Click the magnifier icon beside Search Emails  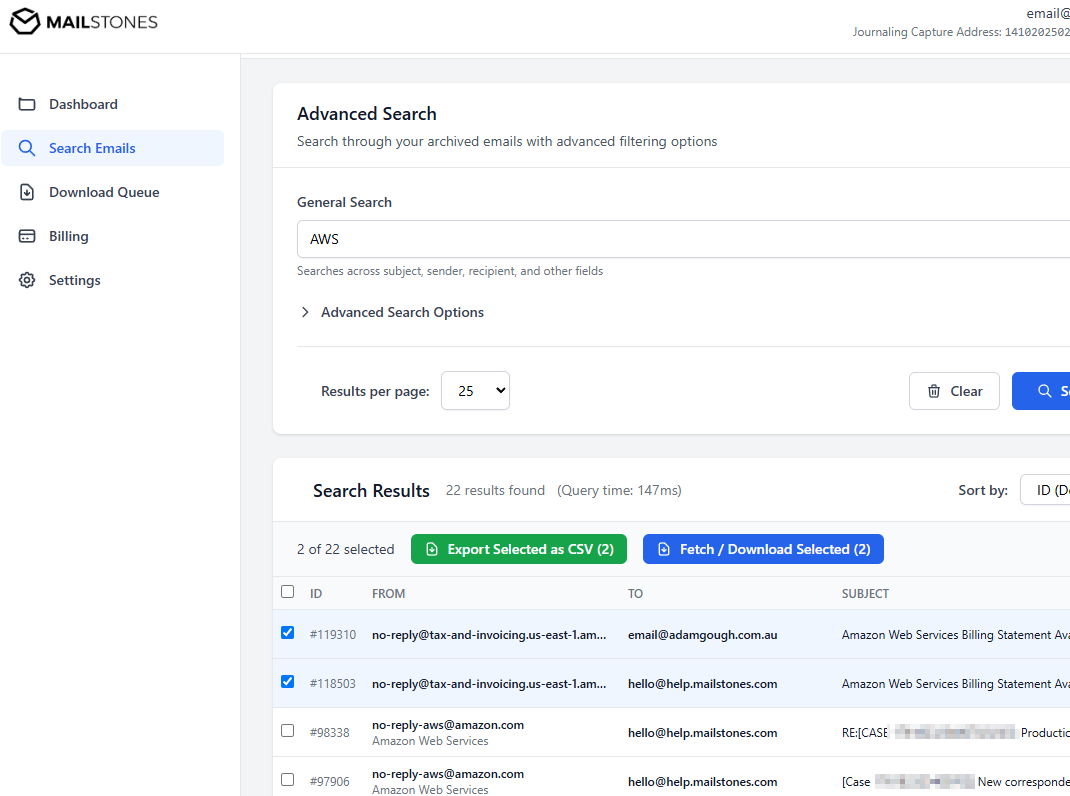point(28,148)
